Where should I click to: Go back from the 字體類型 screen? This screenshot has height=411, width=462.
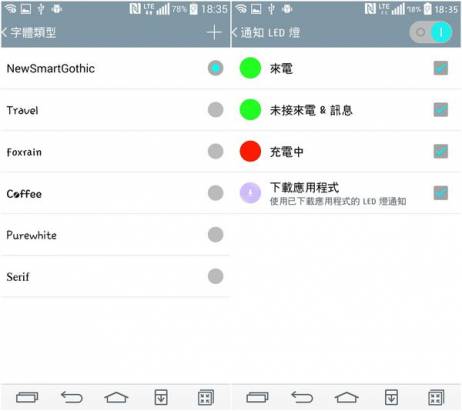click(x=4, y=32)
